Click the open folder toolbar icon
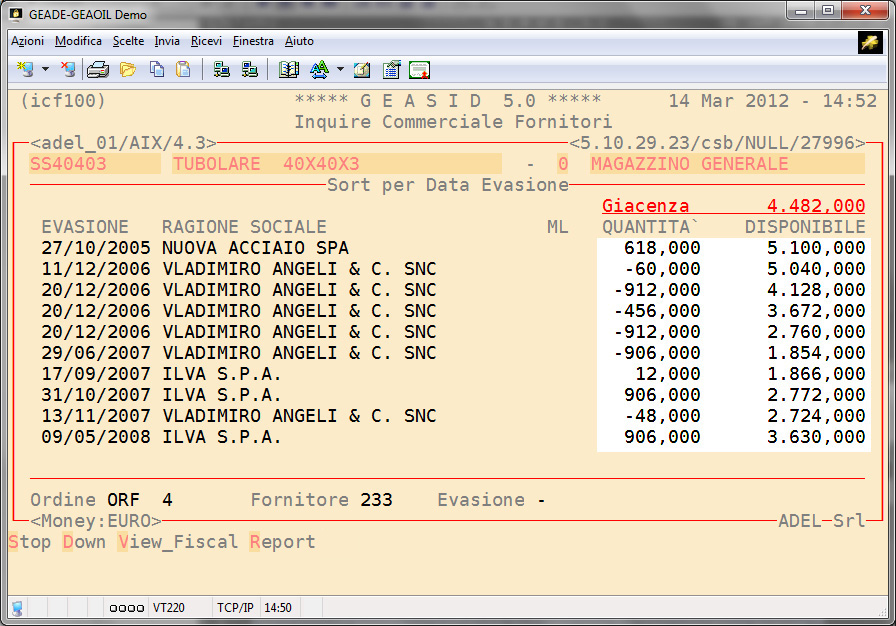This screenshot has width=896, height=626. [x=127, y=69]
